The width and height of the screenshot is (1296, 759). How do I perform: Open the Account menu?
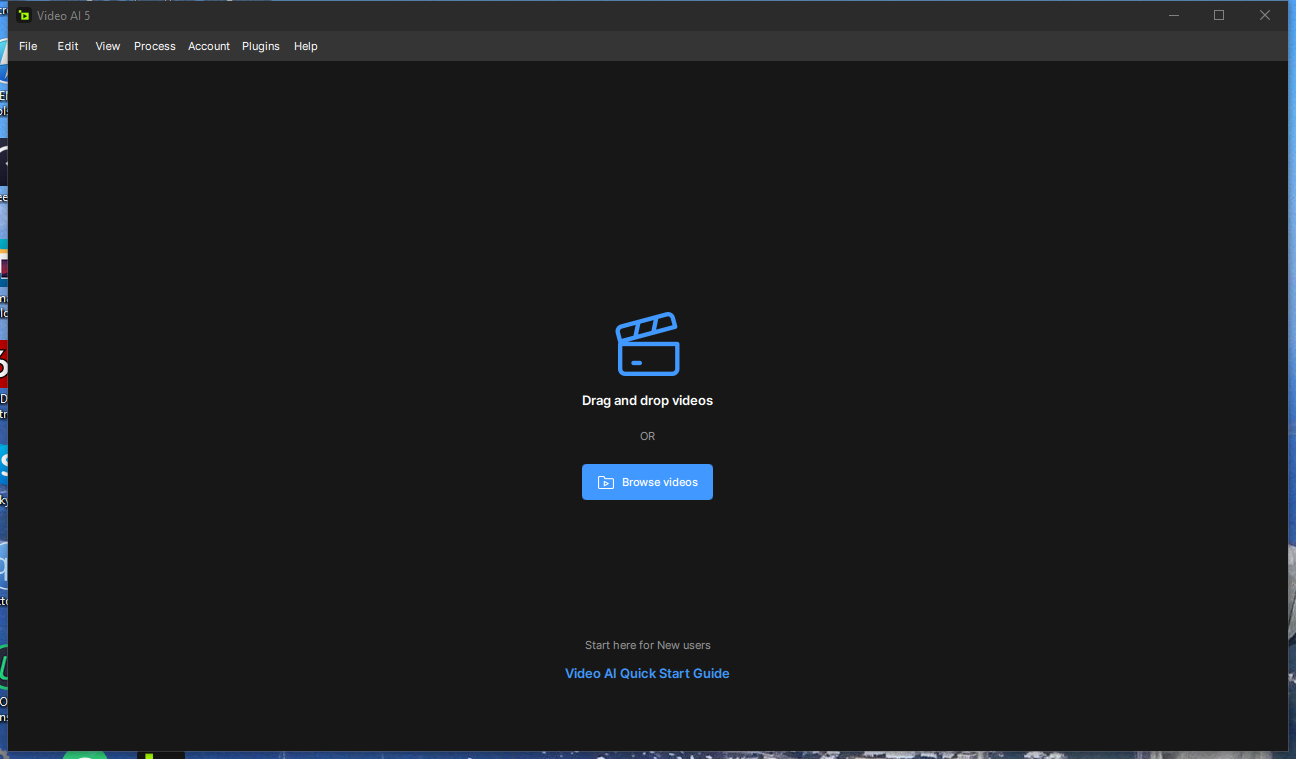tap(209, 46)
